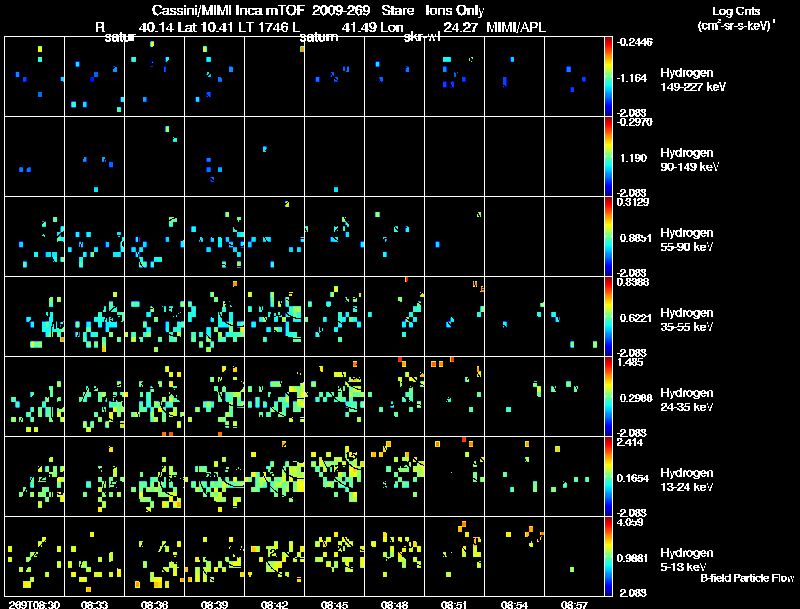The width and height of the screenshot is (800, 609).
Task: Select the 0.6221 colorbar value
Action: (636, 318)
